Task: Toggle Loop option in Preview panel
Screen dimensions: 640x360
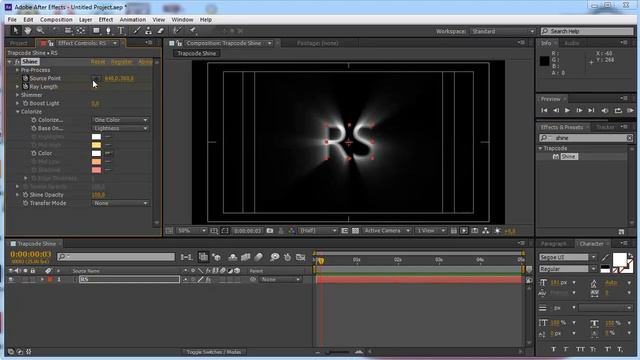Action: tap(618, 110)
